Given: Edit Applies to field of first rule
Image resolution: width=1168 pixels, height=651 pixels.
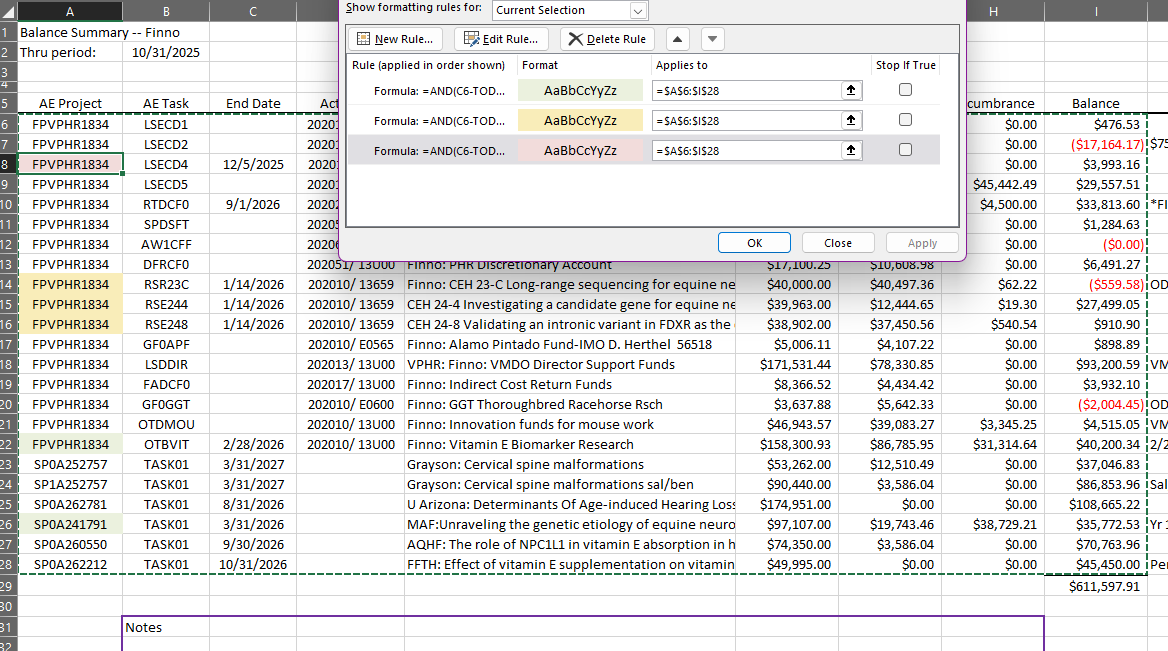Looking at the screenshot, I should click(746, 91).
